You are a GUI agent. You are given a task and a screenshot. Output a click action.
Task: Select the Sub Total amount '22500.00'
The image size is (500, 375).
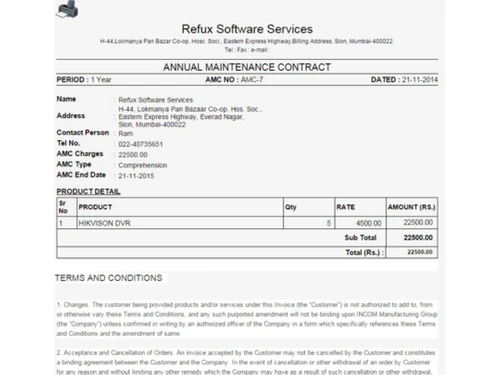pyautogui.click(x=418, y=238)
